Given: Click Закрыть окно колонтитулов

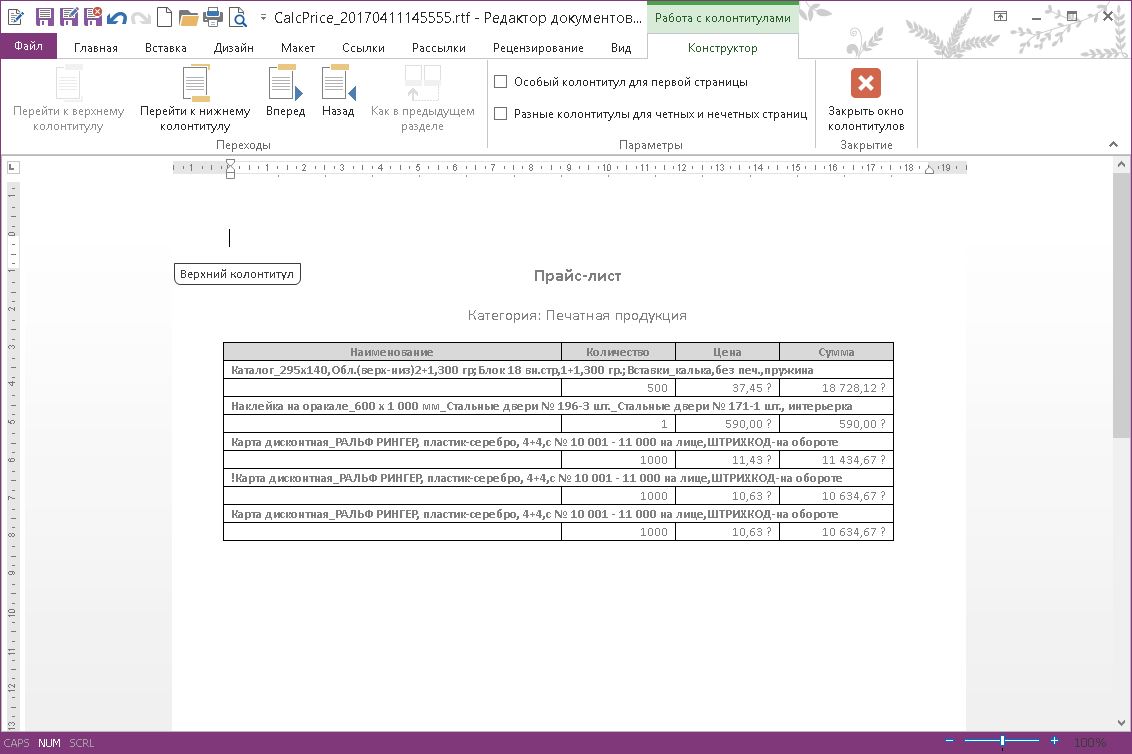Looking at the screenshot, I should [866, 100].
